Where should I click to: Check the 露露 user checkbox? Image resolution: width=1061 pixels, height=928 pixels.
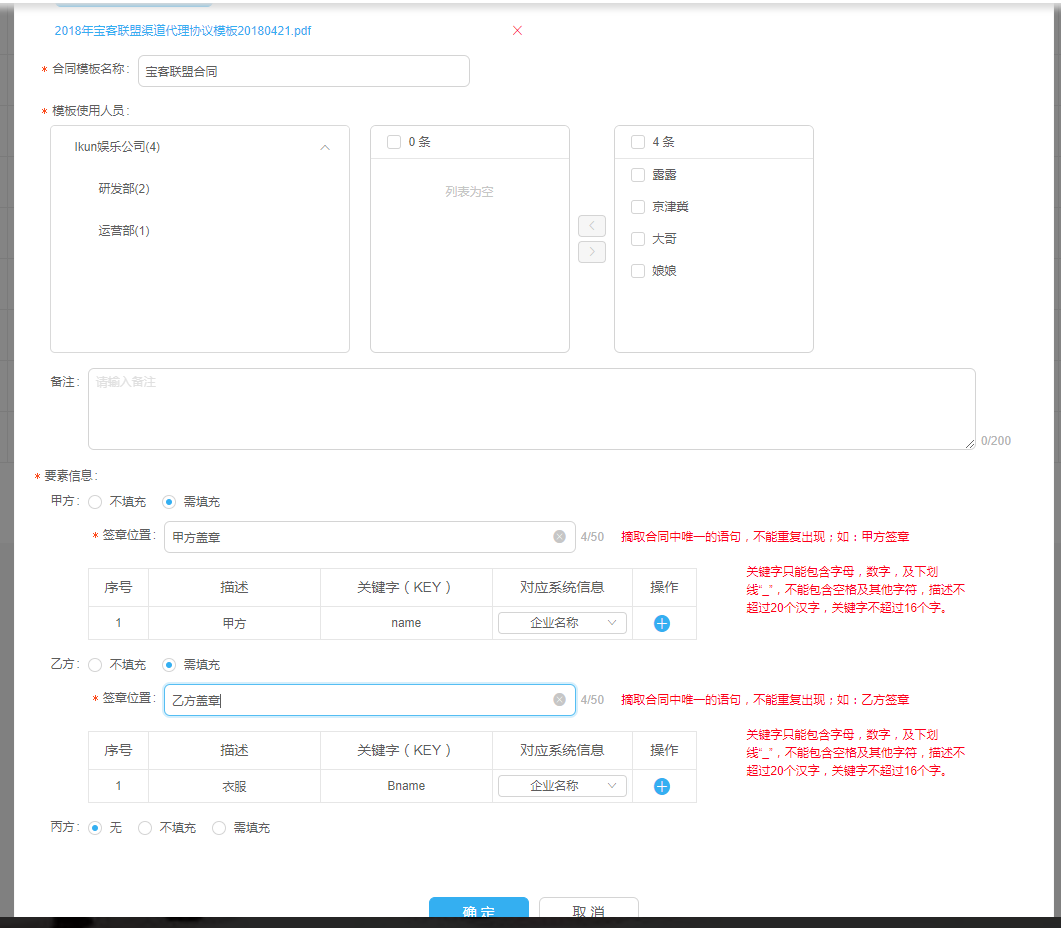[638, 175]
